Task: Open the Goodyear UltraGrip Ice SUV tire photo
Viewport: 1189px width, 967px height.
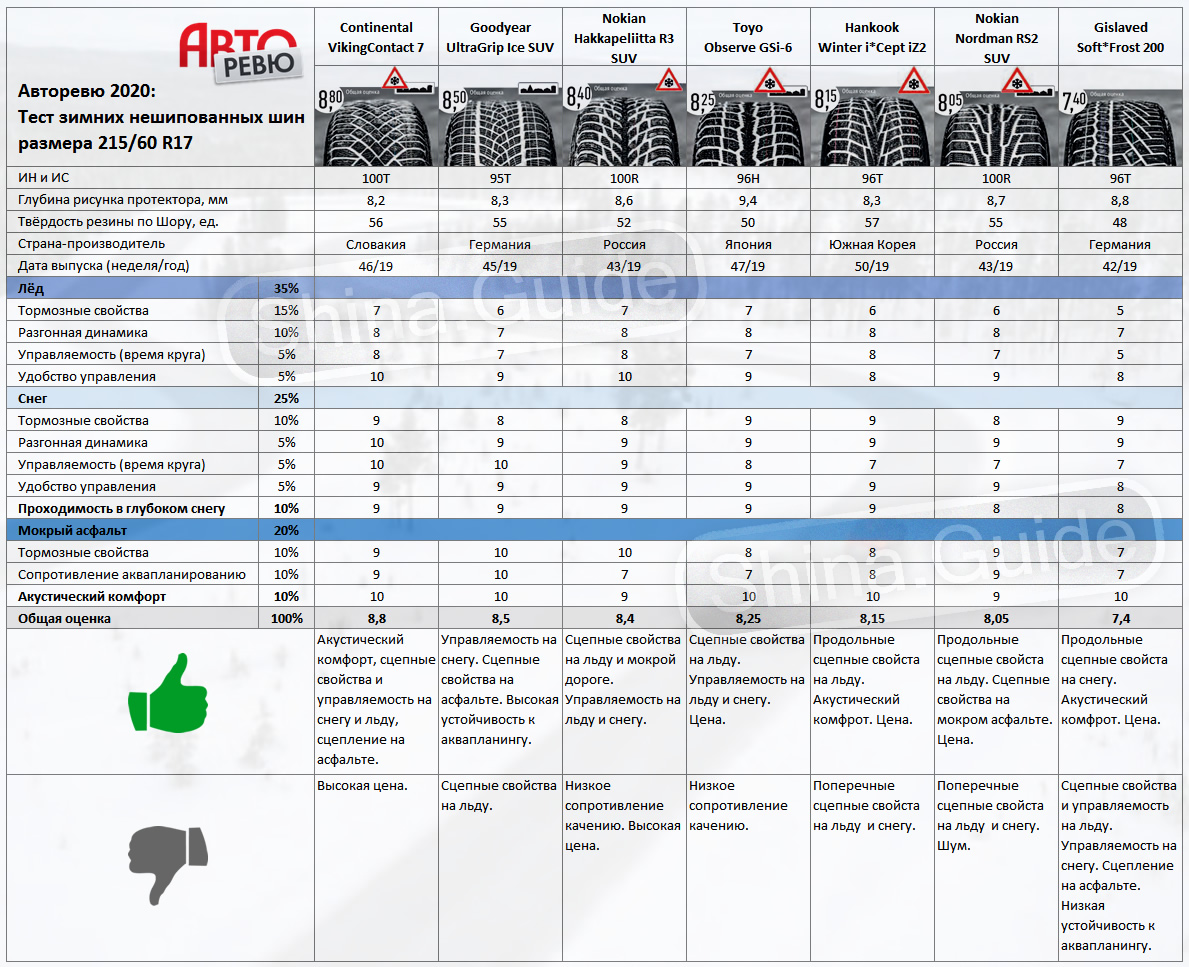Action: [x=500, y=116]
